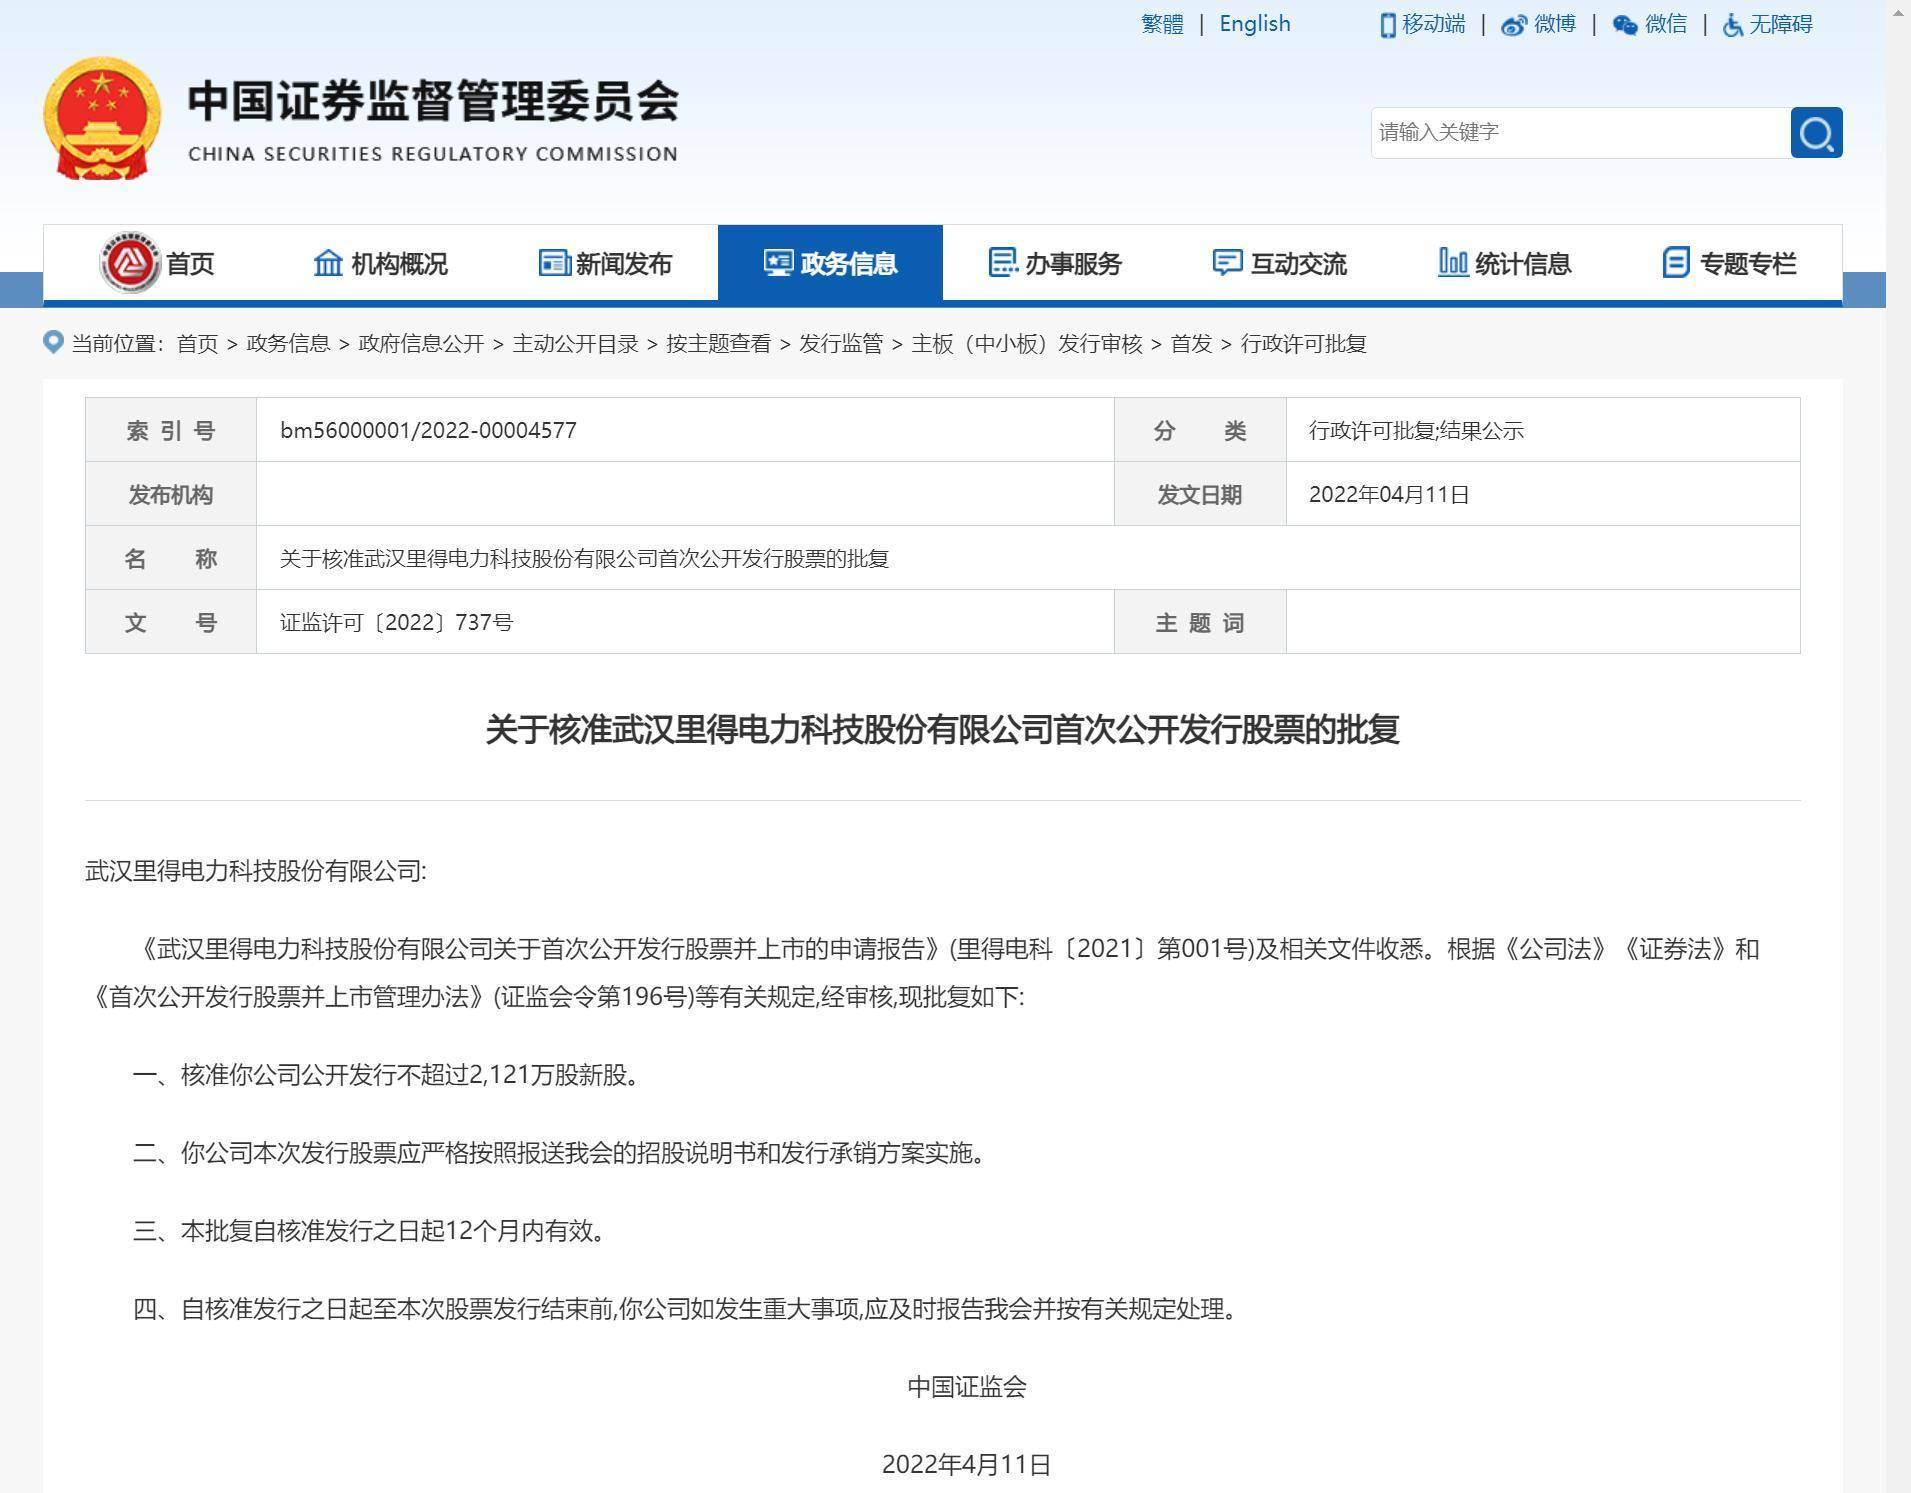Go to breadcrumb 行政许可批复
This screenshot has width=1911, height=1493.
[1303, 344]
